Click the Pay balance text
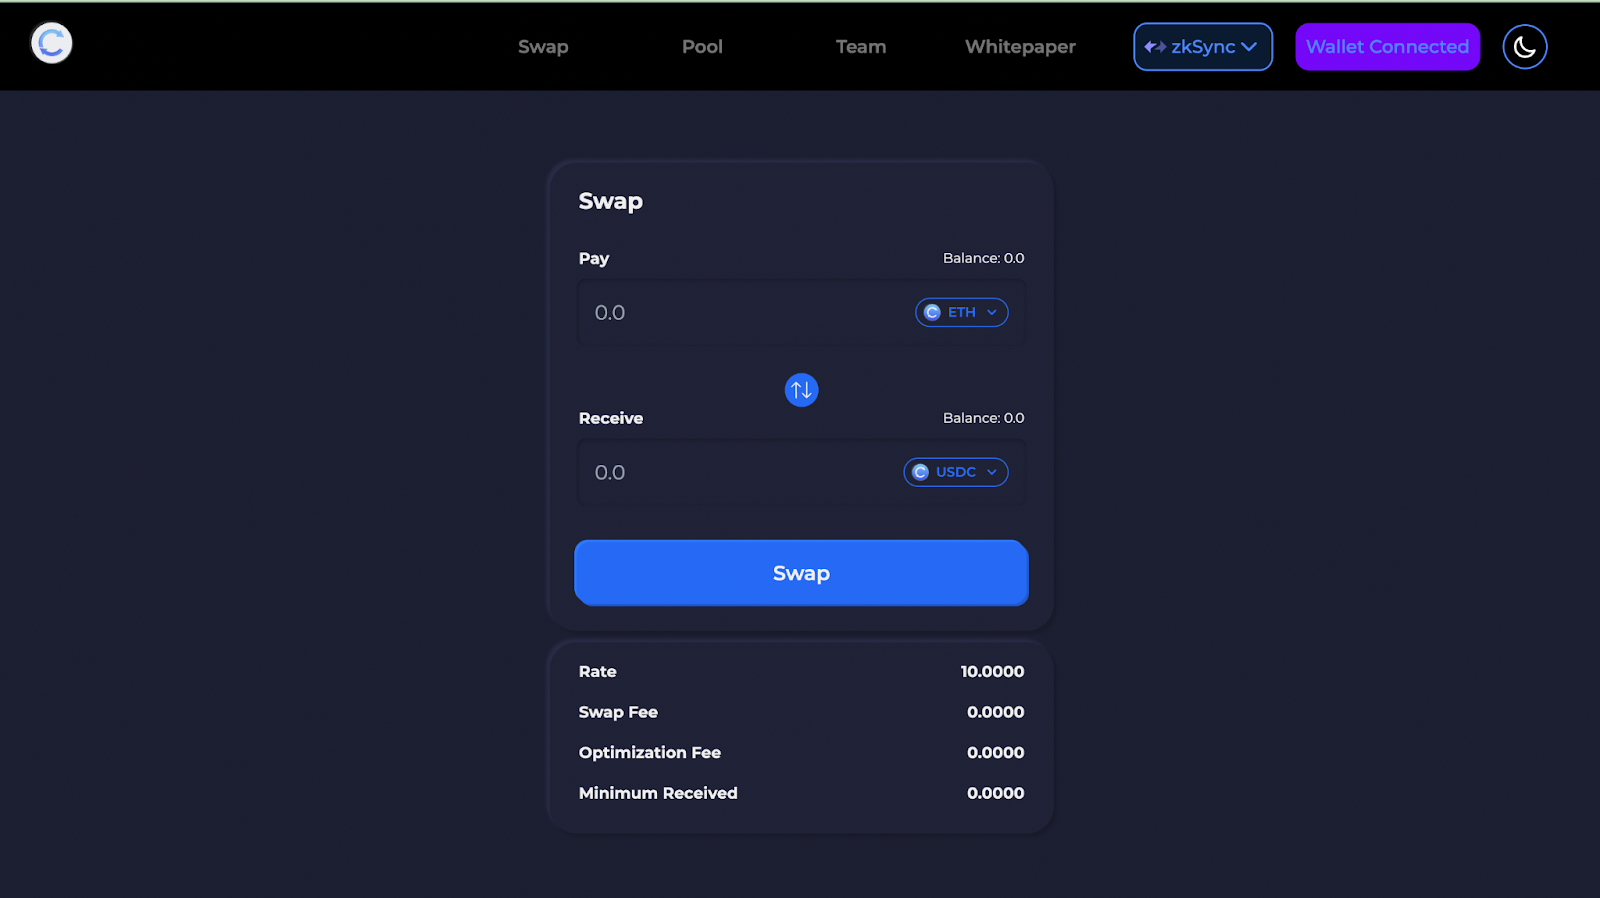 983,258
